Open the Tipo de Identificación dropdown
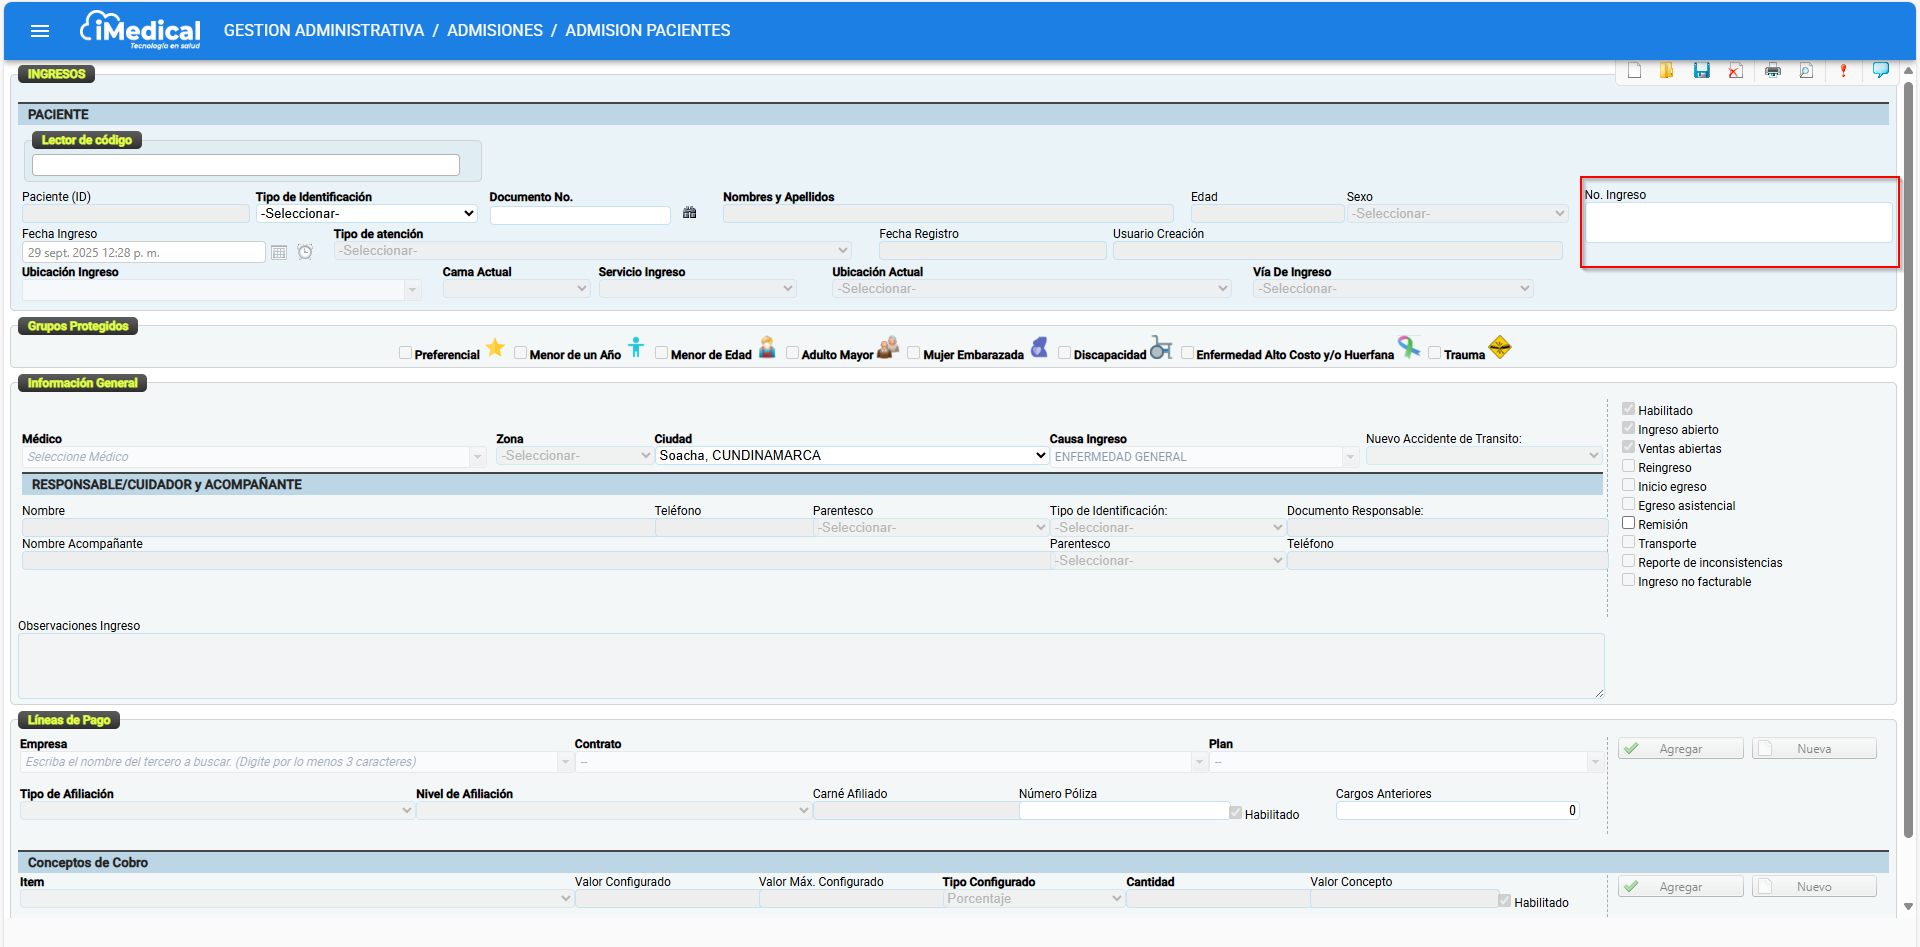This screenshot has width=1920, height=947. [366, 214]
